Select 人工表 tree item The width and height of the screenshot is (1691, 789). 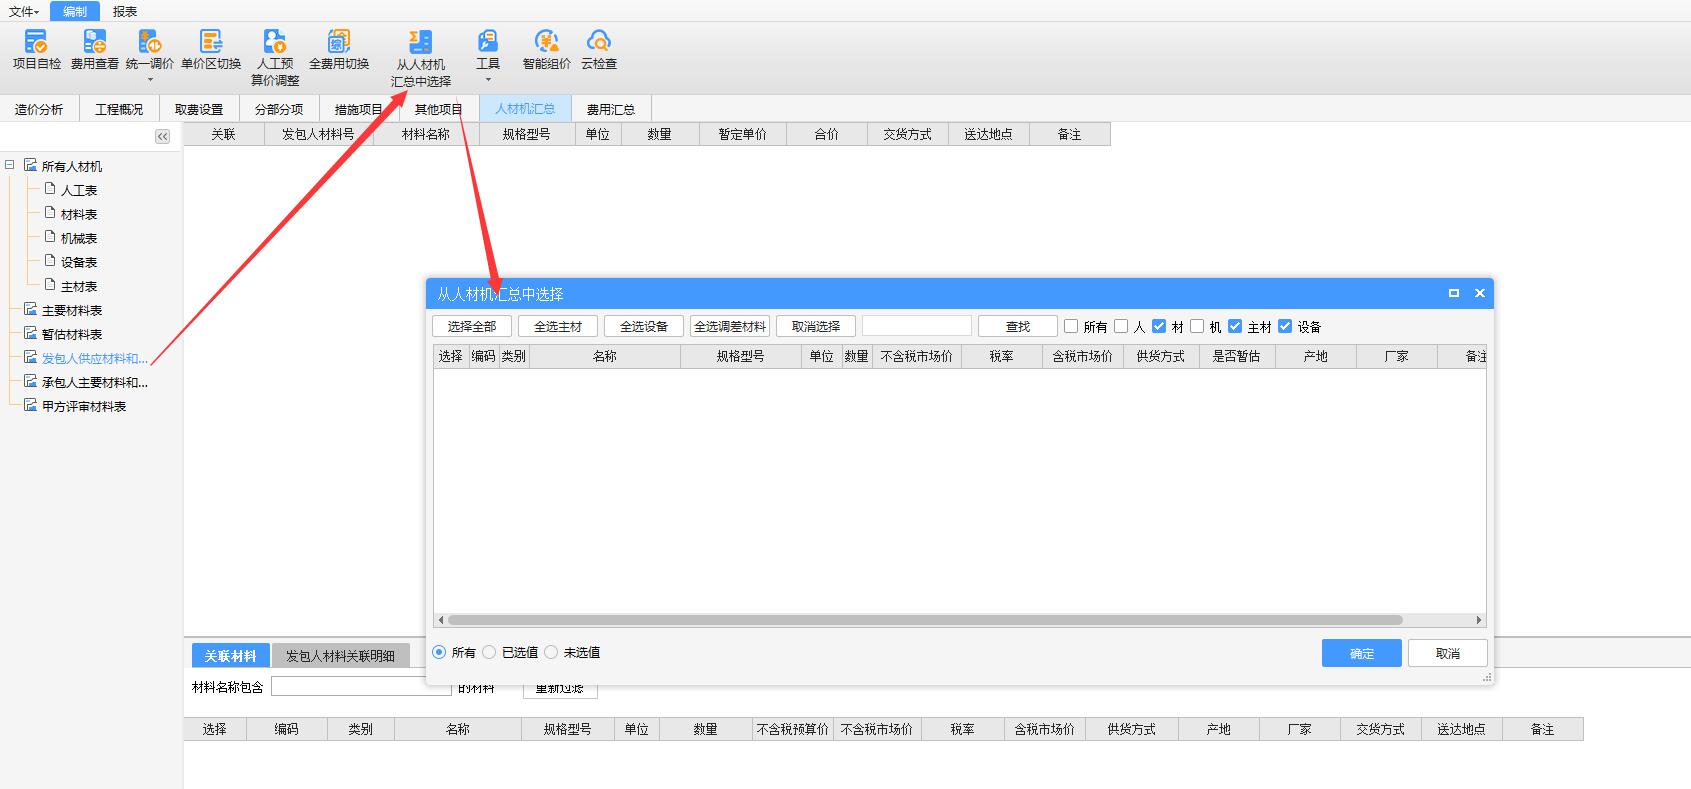(x=79, y=190)
